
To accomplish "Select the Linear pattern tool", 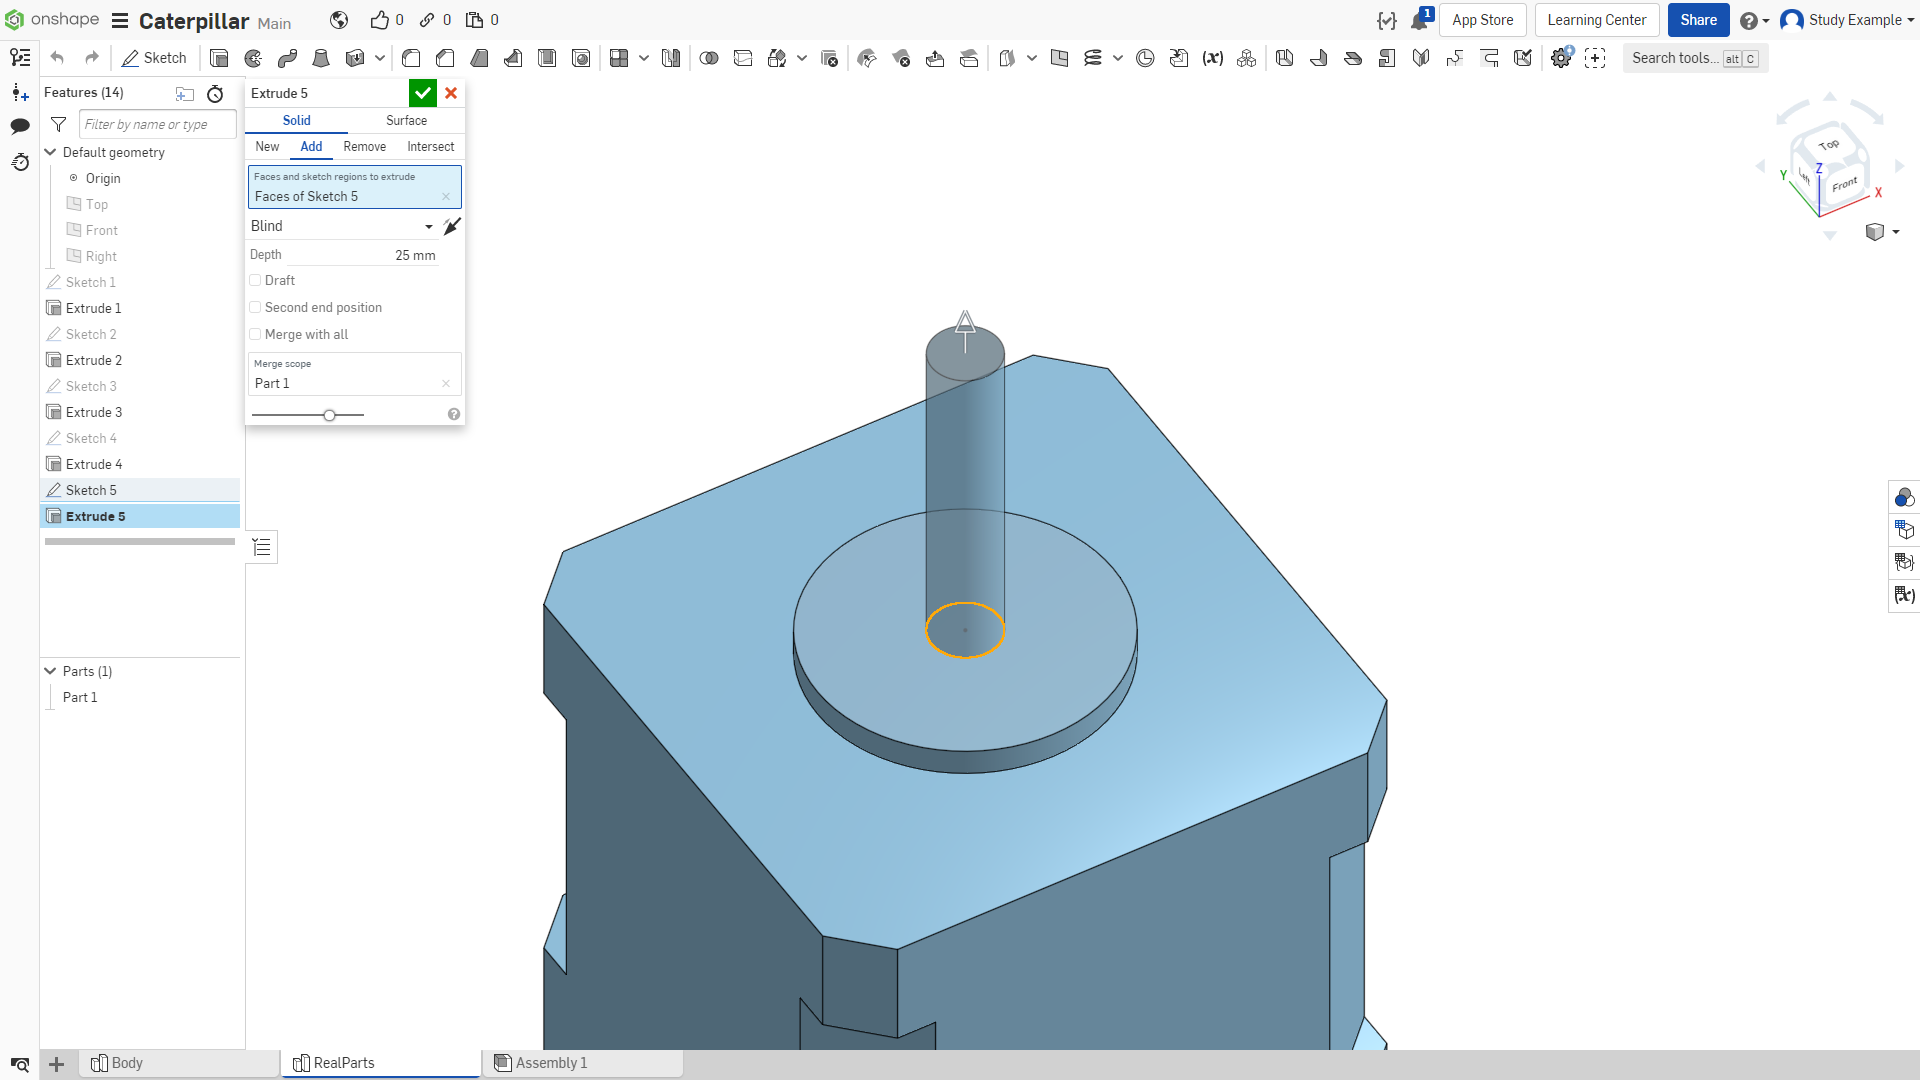I will tap(619, 58).
